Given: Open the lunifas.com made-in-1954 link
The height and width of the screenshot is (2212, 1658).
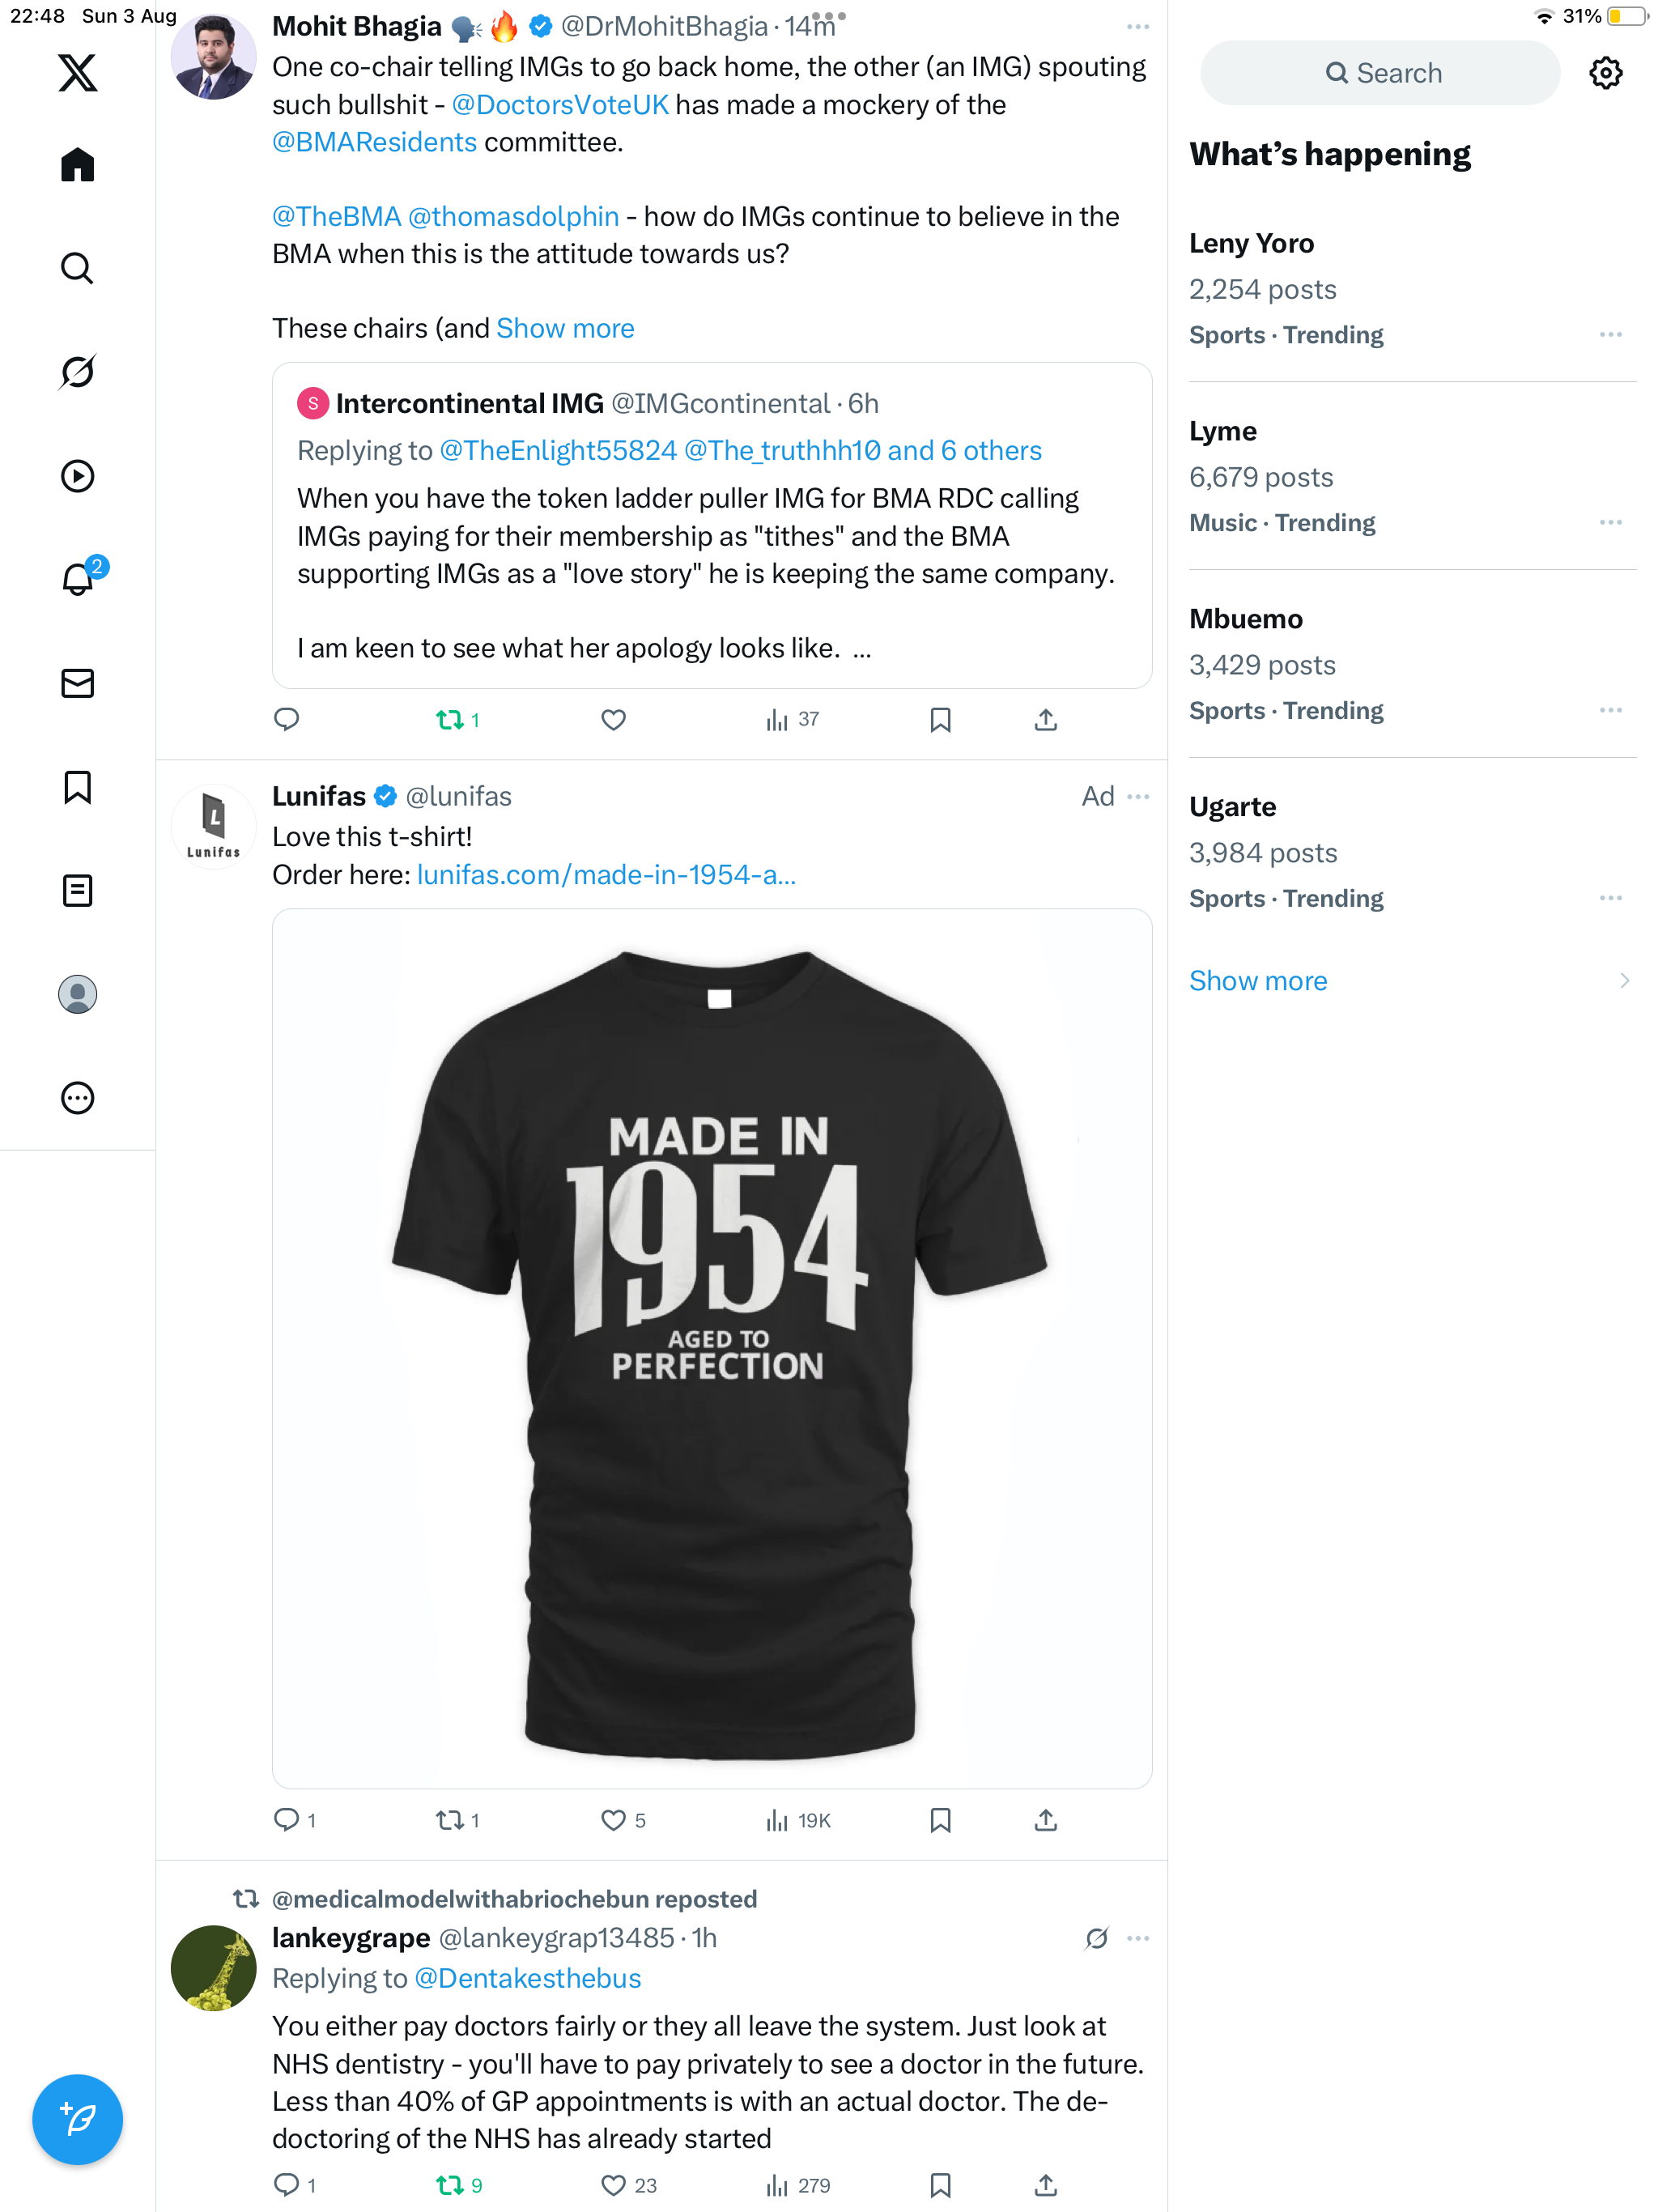Looking at the screenshot, I should [606, 875].
